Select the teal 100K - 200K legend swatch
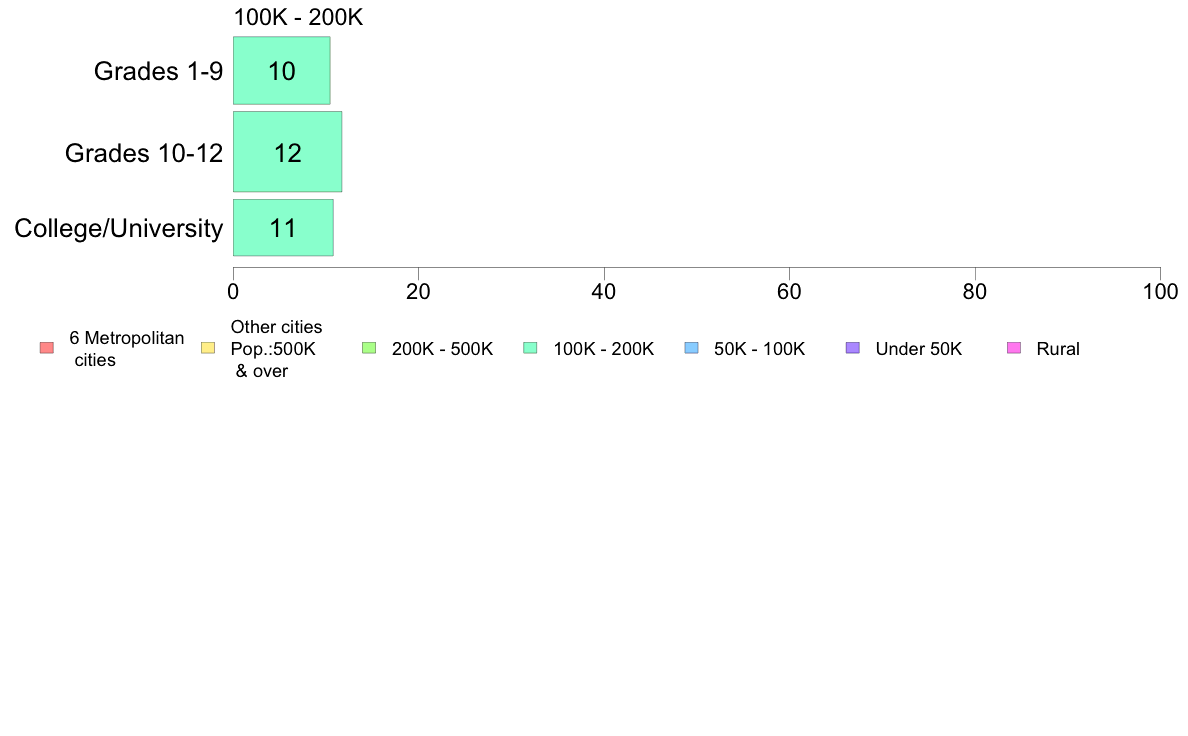 tap(530, 348)
